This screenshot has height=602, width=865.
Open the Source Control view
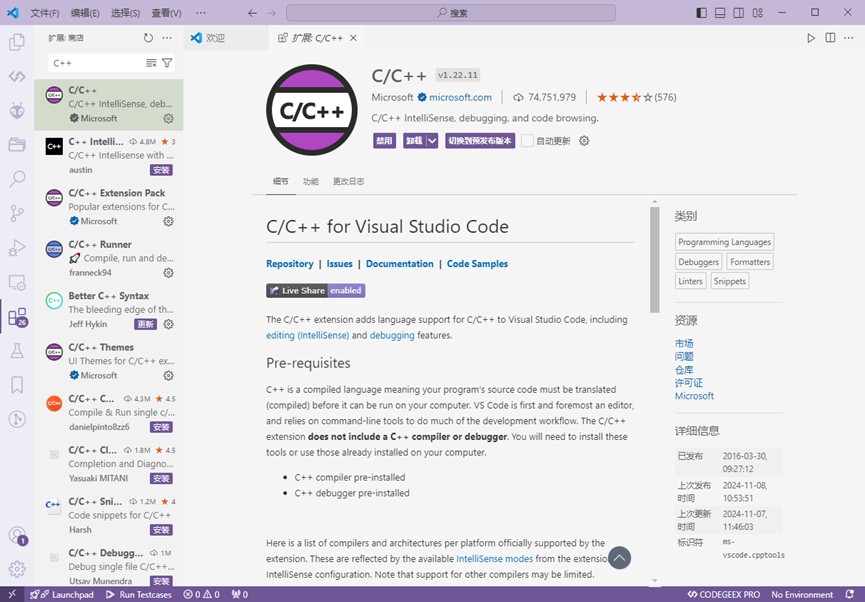[x=17, y=213]
